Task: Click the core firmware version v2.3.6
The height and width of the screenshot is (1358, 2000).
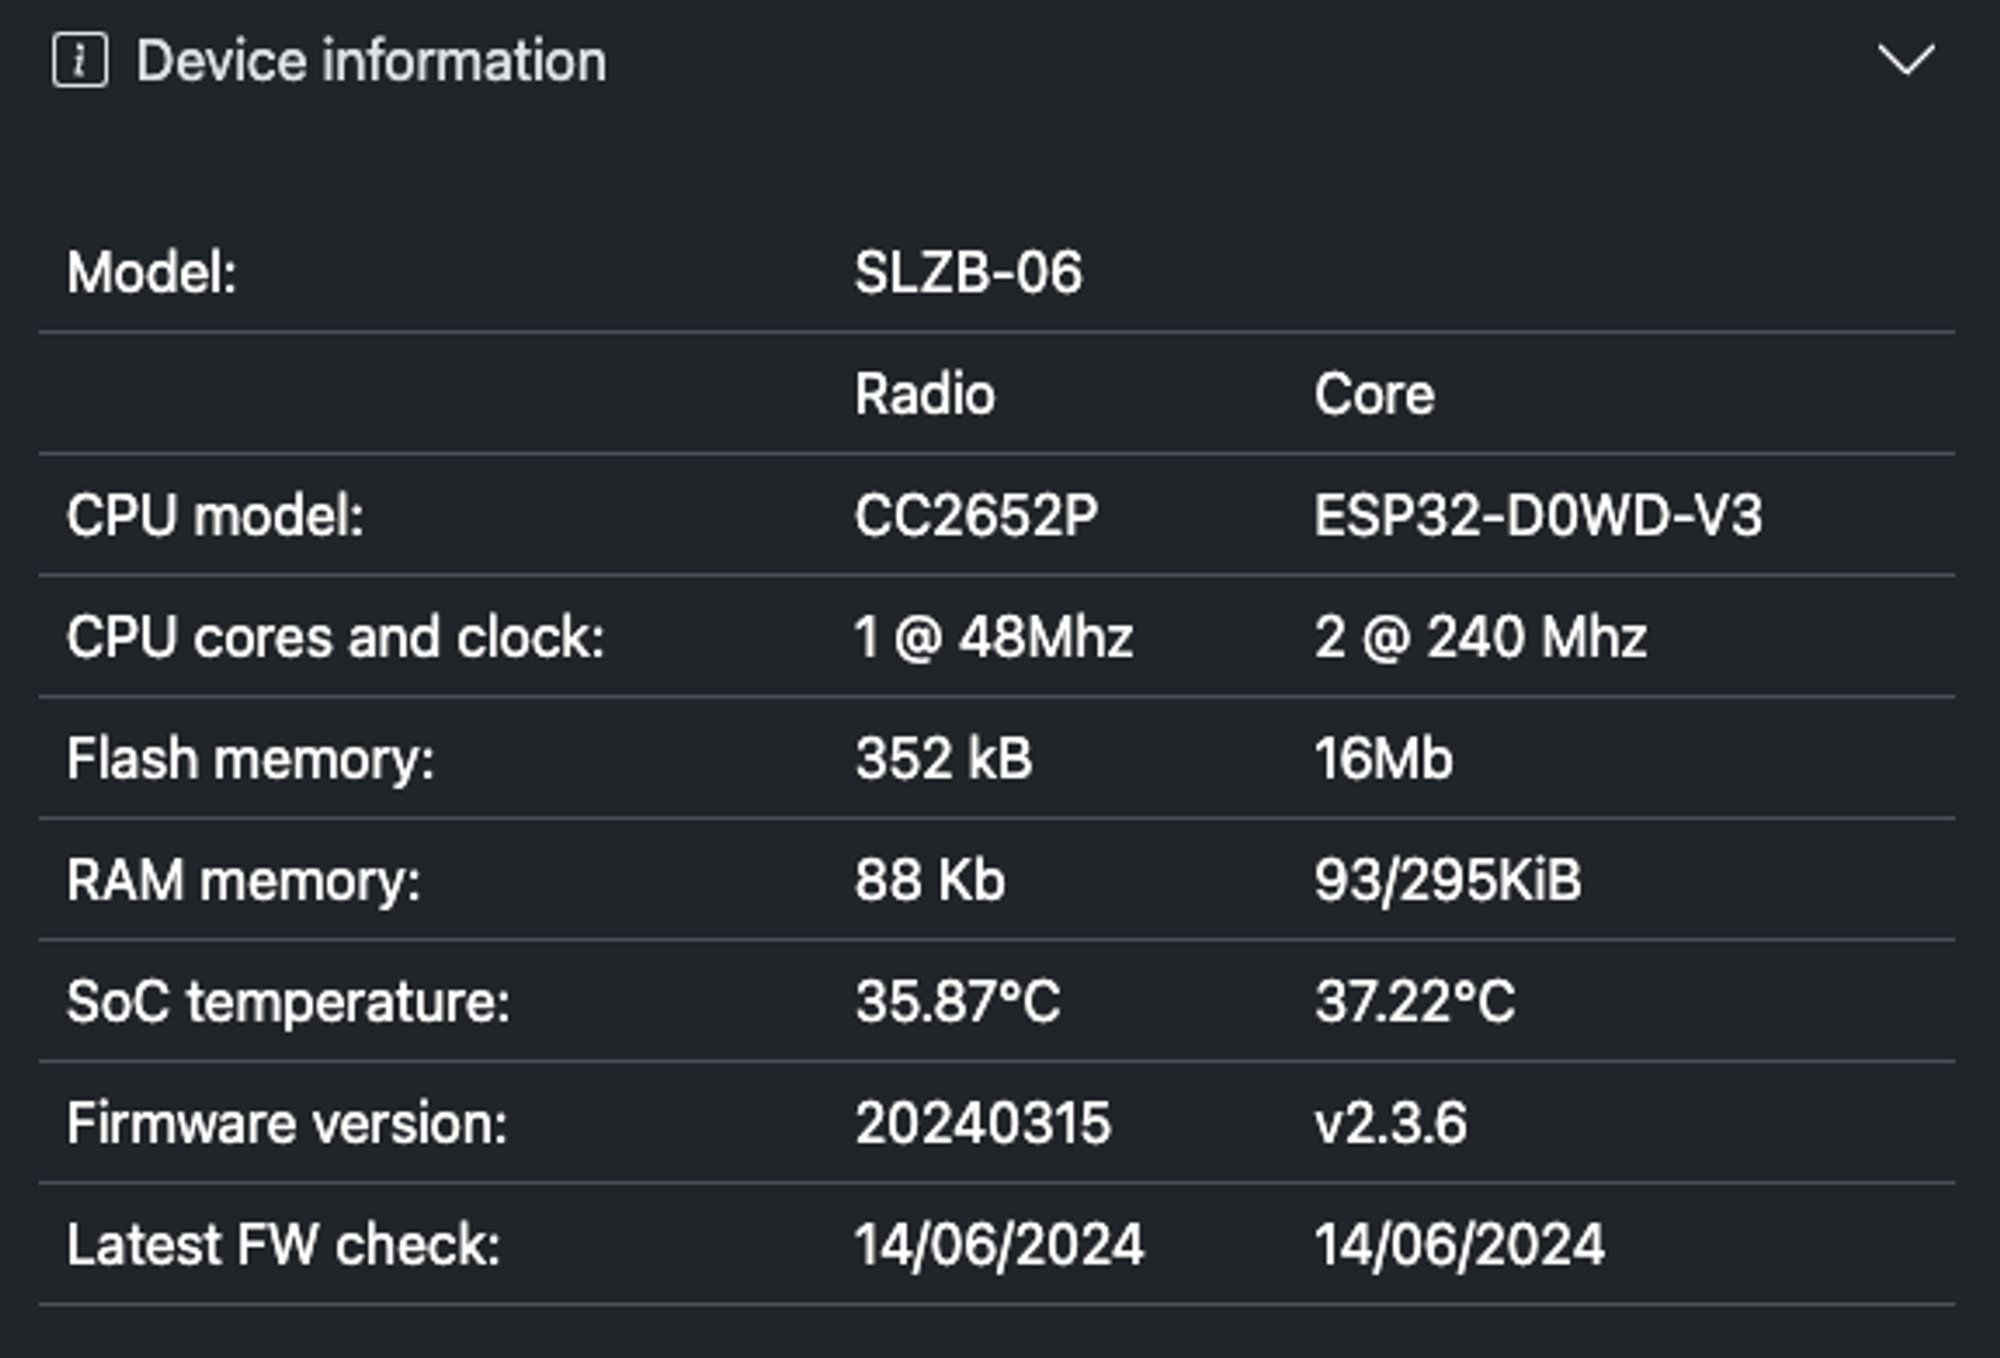Action: point(1390,1123)
